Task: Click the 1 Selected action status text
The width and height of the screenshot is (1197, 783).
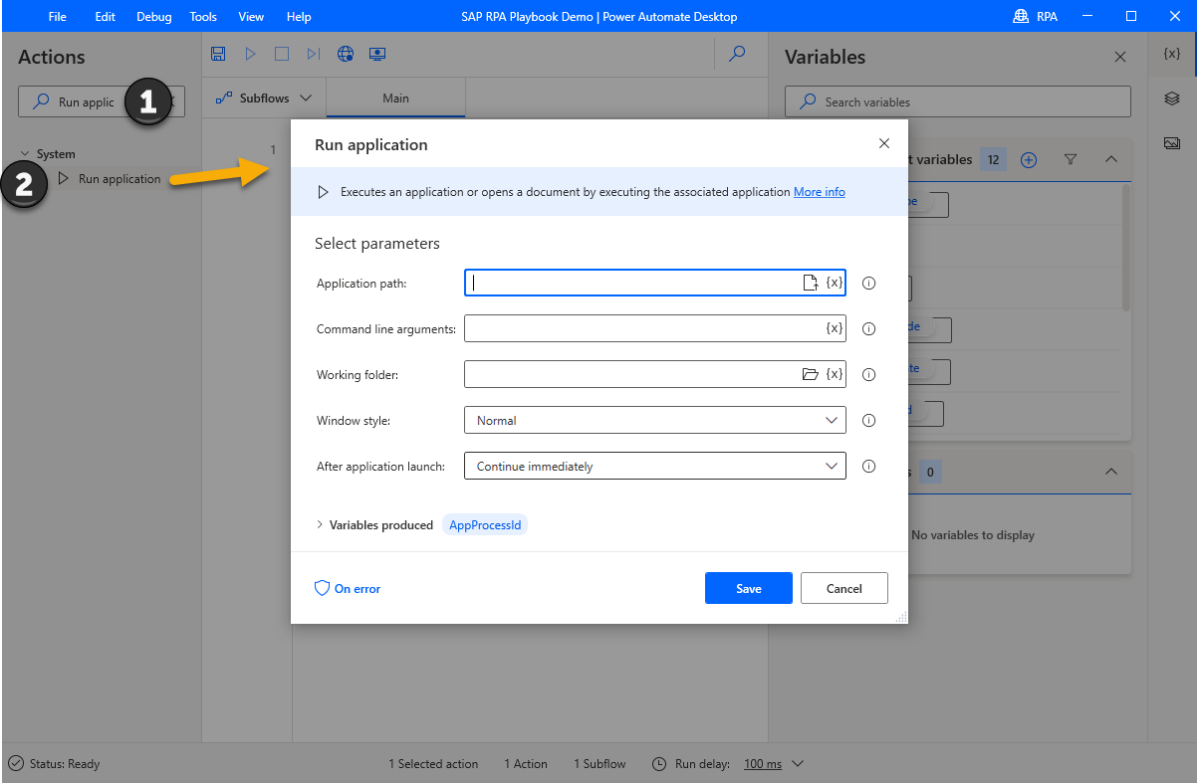Action: (433, 764)
